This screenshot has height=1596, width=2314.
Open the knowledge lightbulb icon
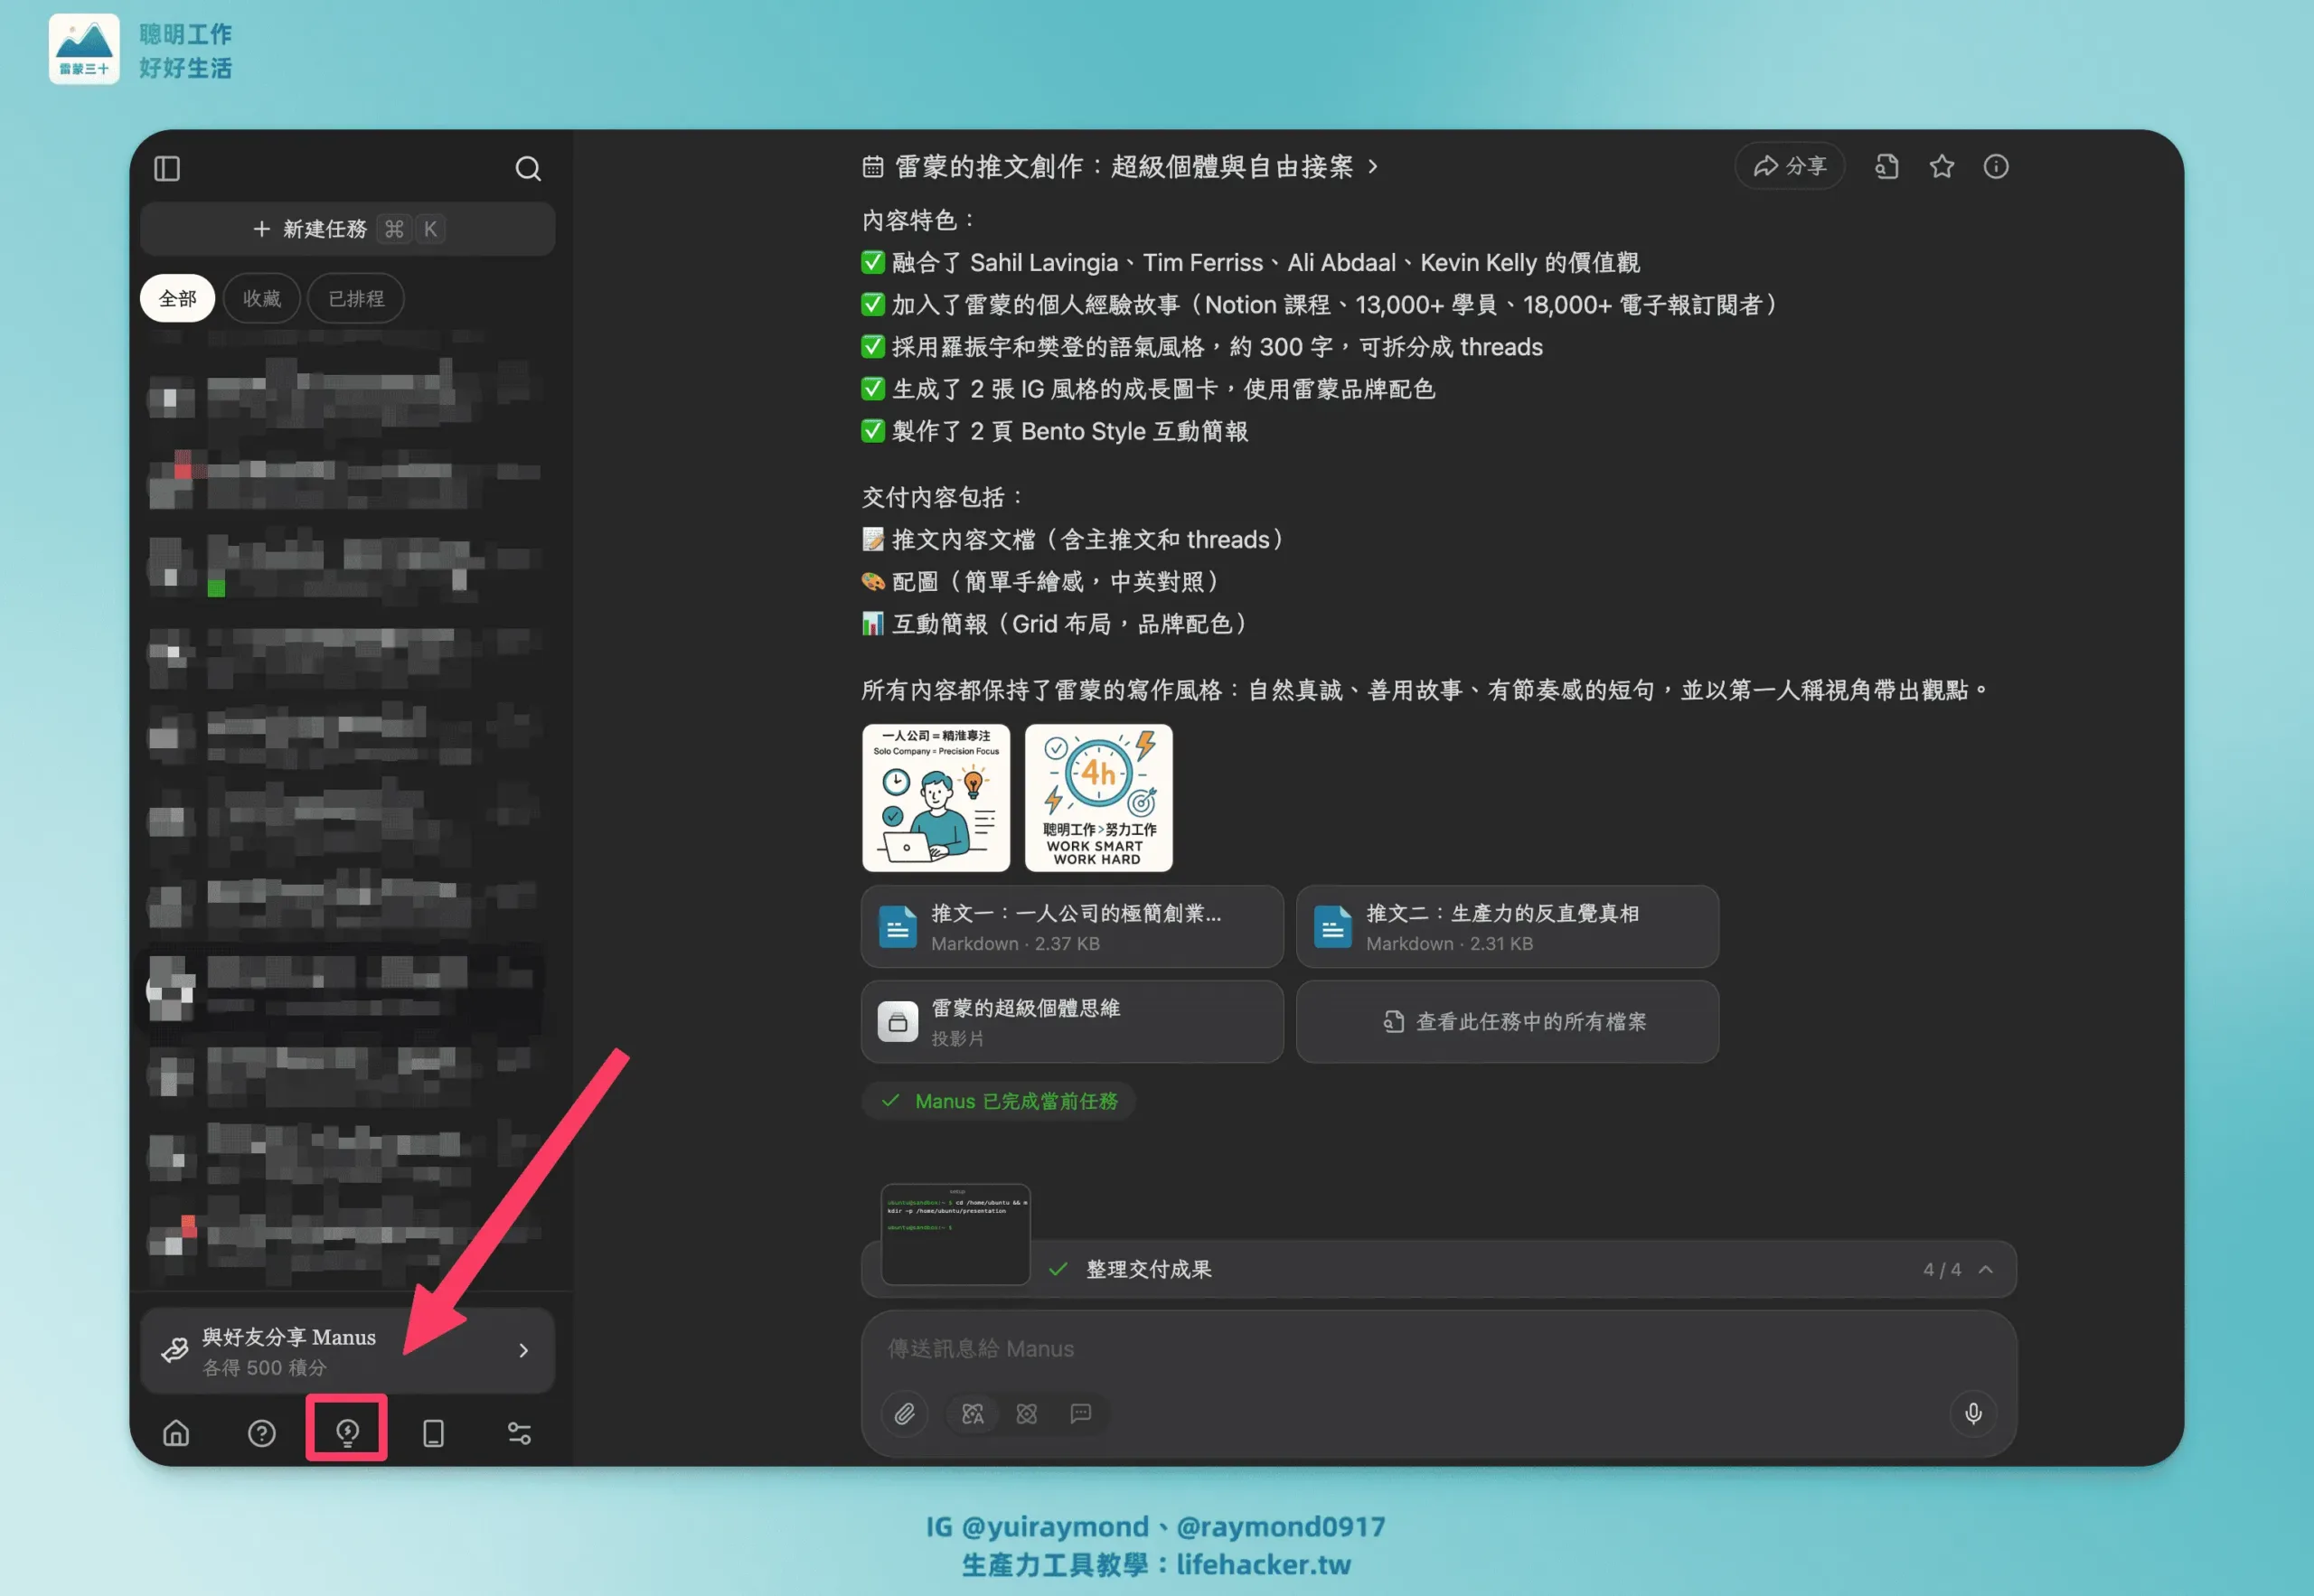coord(347,1433)
